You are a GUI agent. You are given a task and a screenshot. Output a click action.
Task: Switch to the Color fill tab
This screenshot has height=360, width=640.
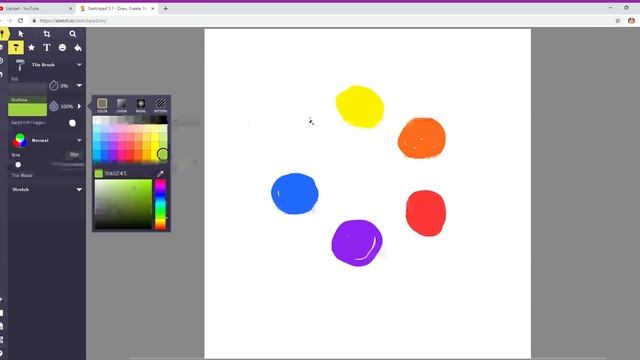click(x=102, y=105)
